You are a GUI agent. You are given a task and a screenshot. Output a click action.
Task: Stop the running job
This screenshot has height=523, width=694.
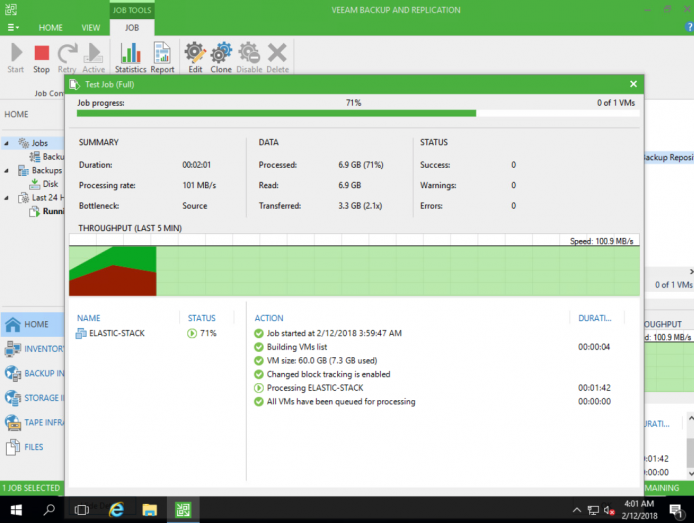click(41, 58)
